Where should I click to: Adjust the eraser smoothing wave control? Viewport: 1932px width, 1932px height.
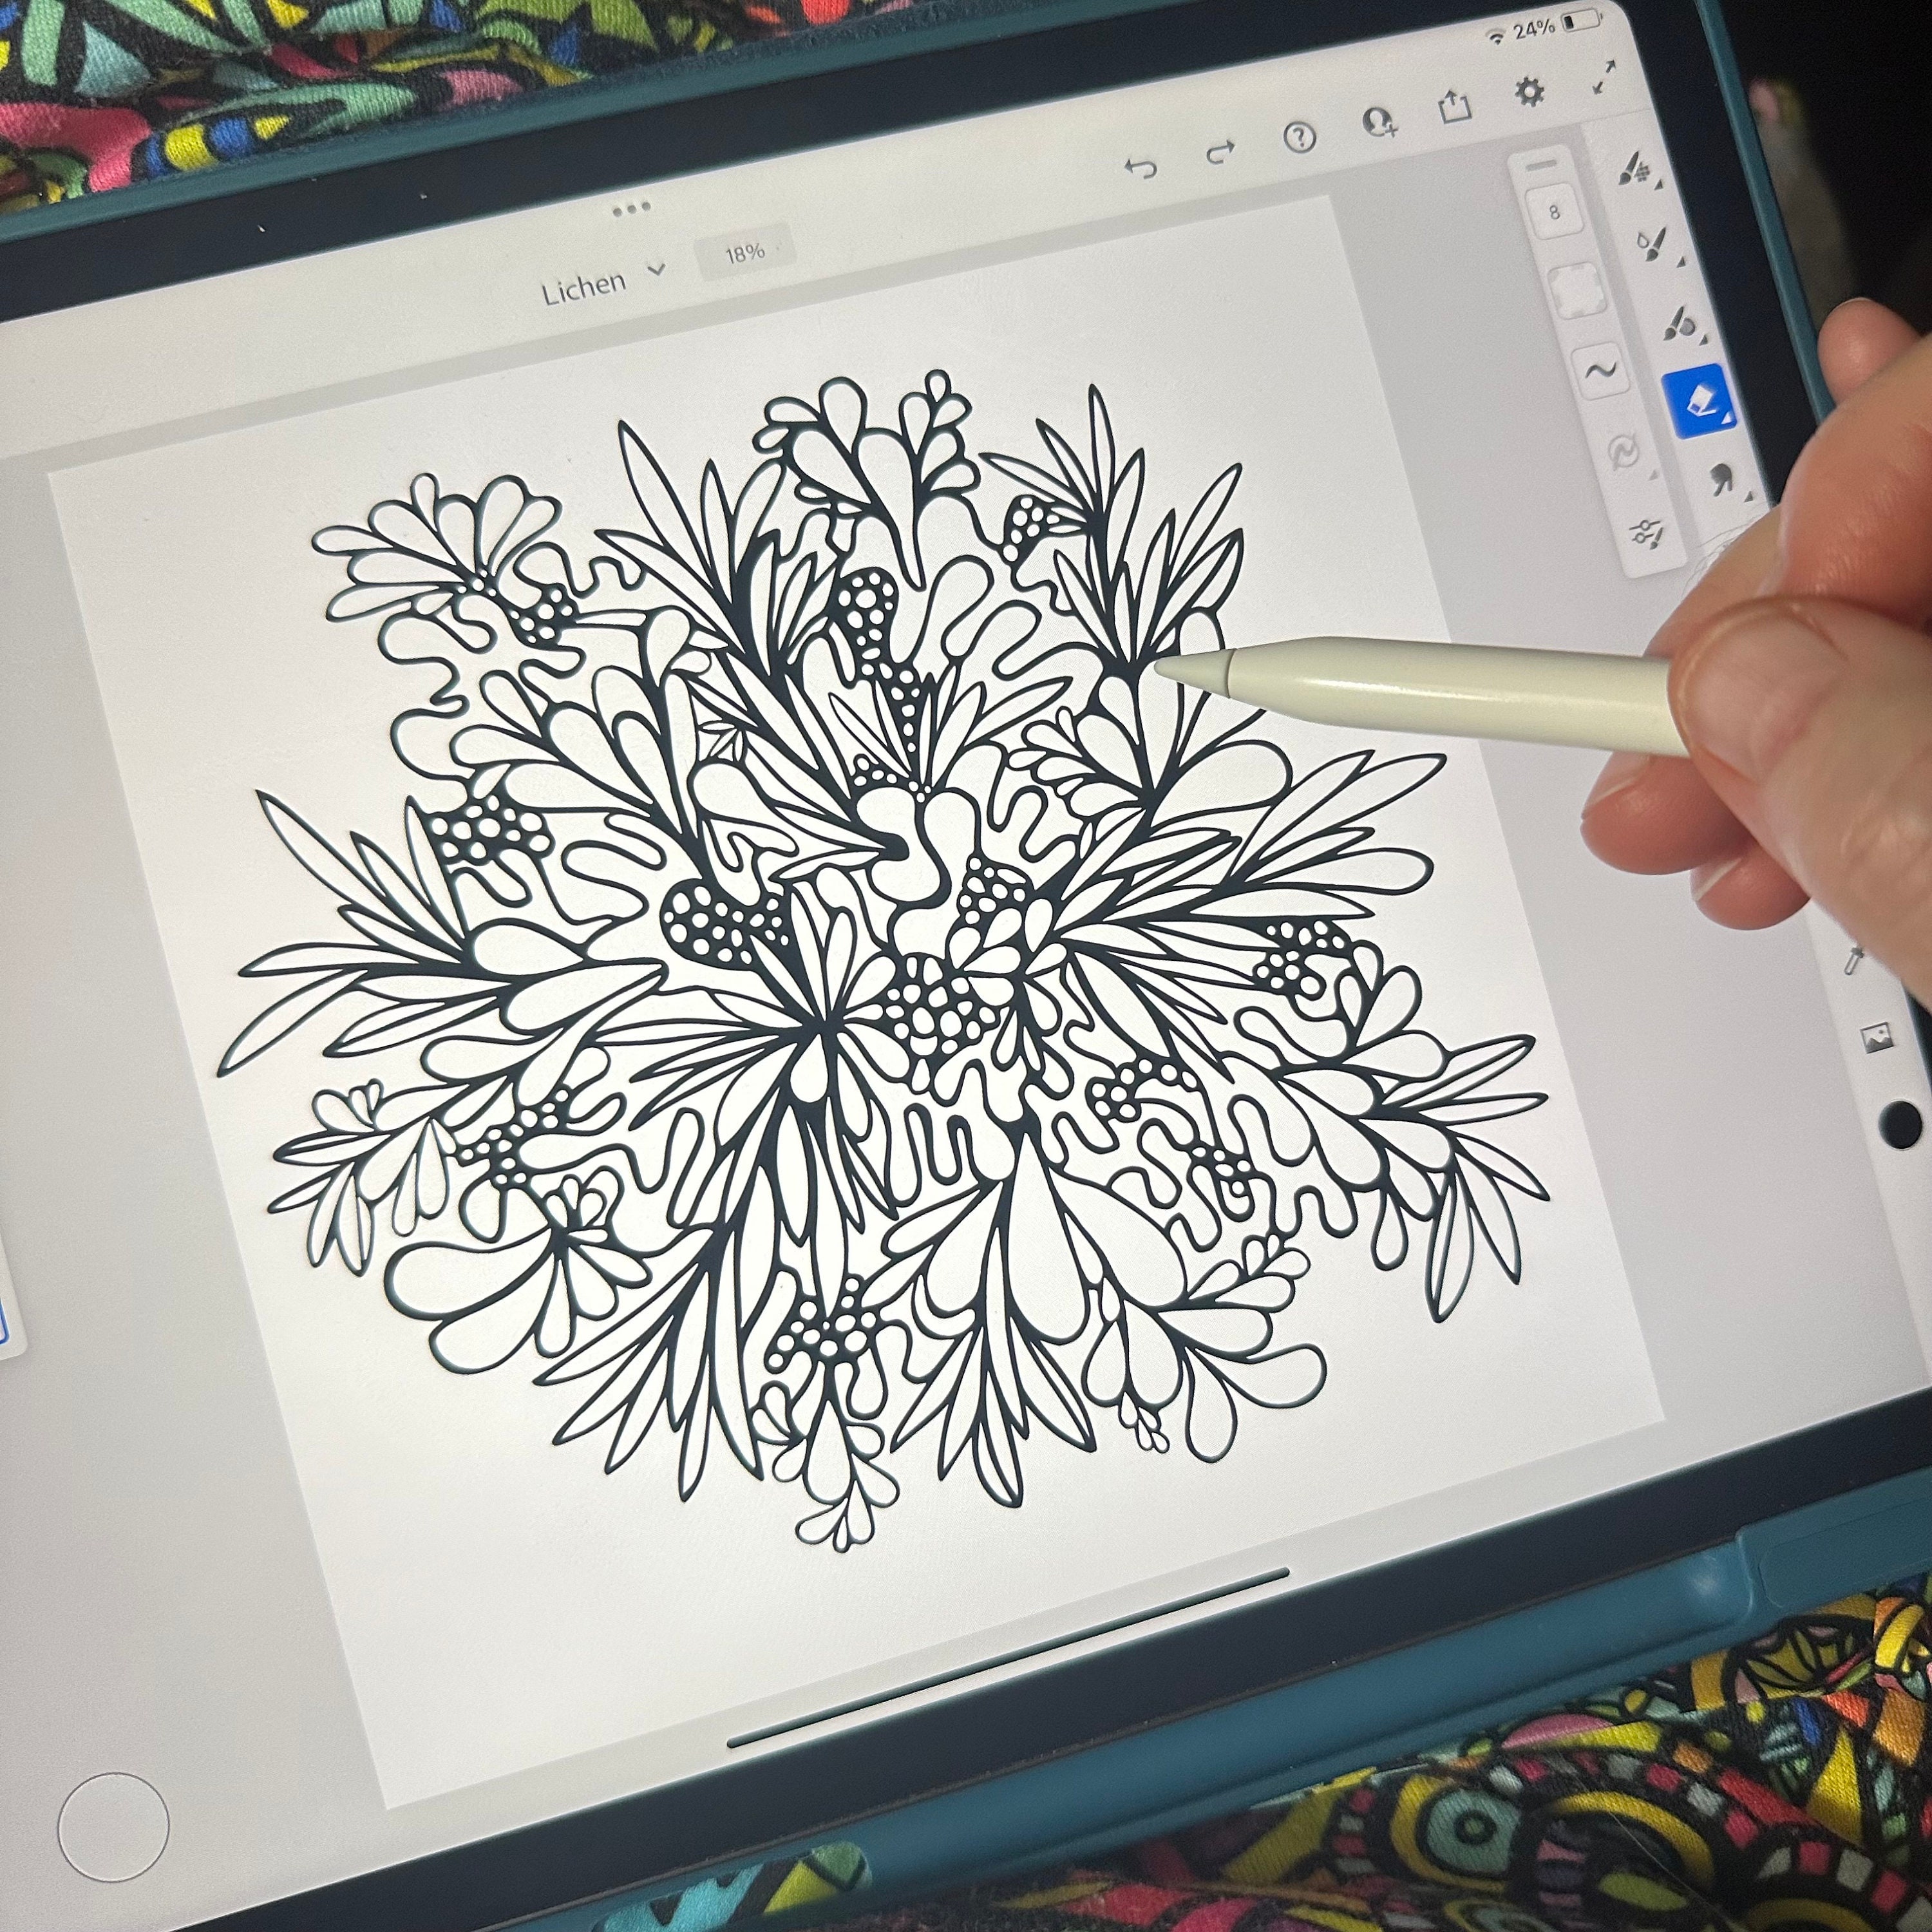(x=1600, y=371)
